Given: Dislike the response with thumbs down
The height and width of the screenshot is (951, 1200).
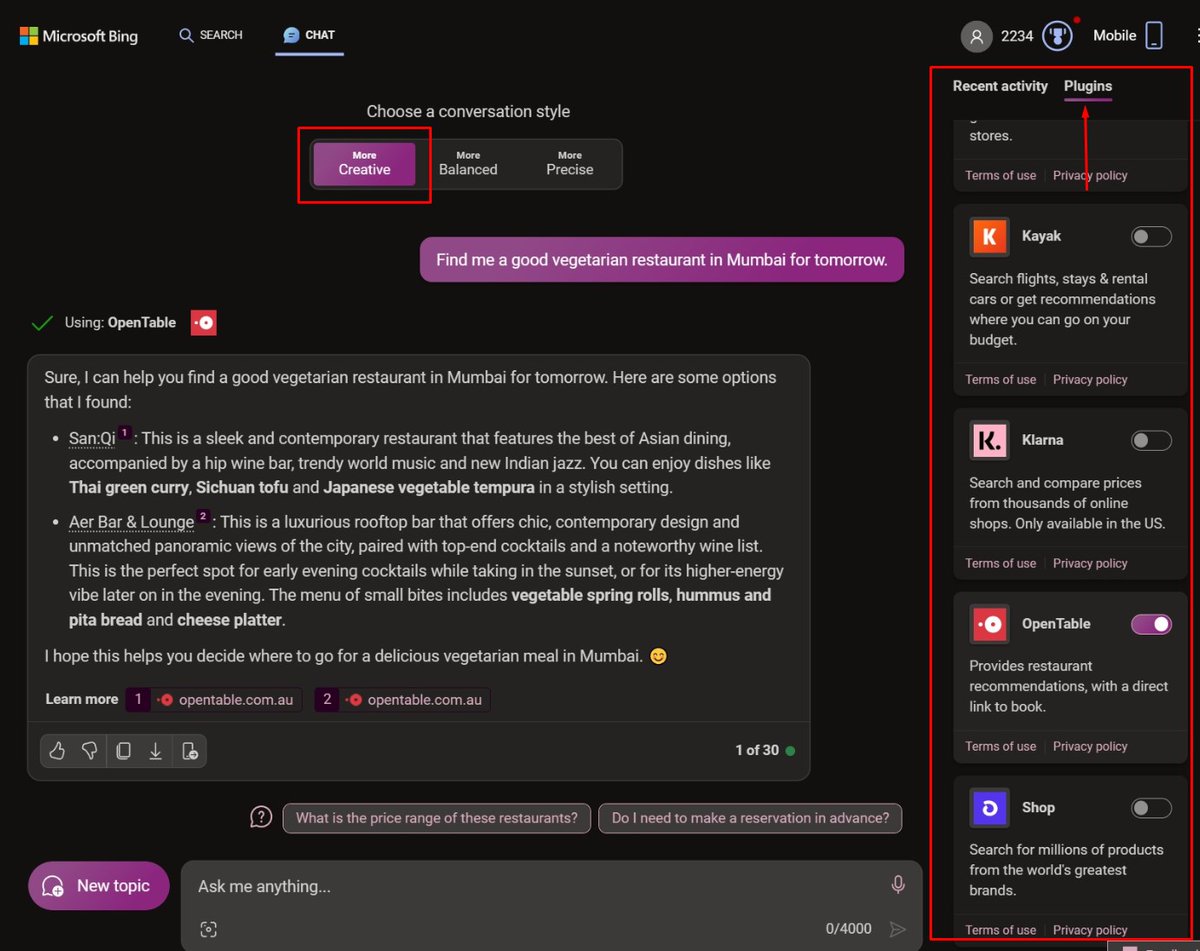Looking at the screenshot, I should click(x=90, y=751).
